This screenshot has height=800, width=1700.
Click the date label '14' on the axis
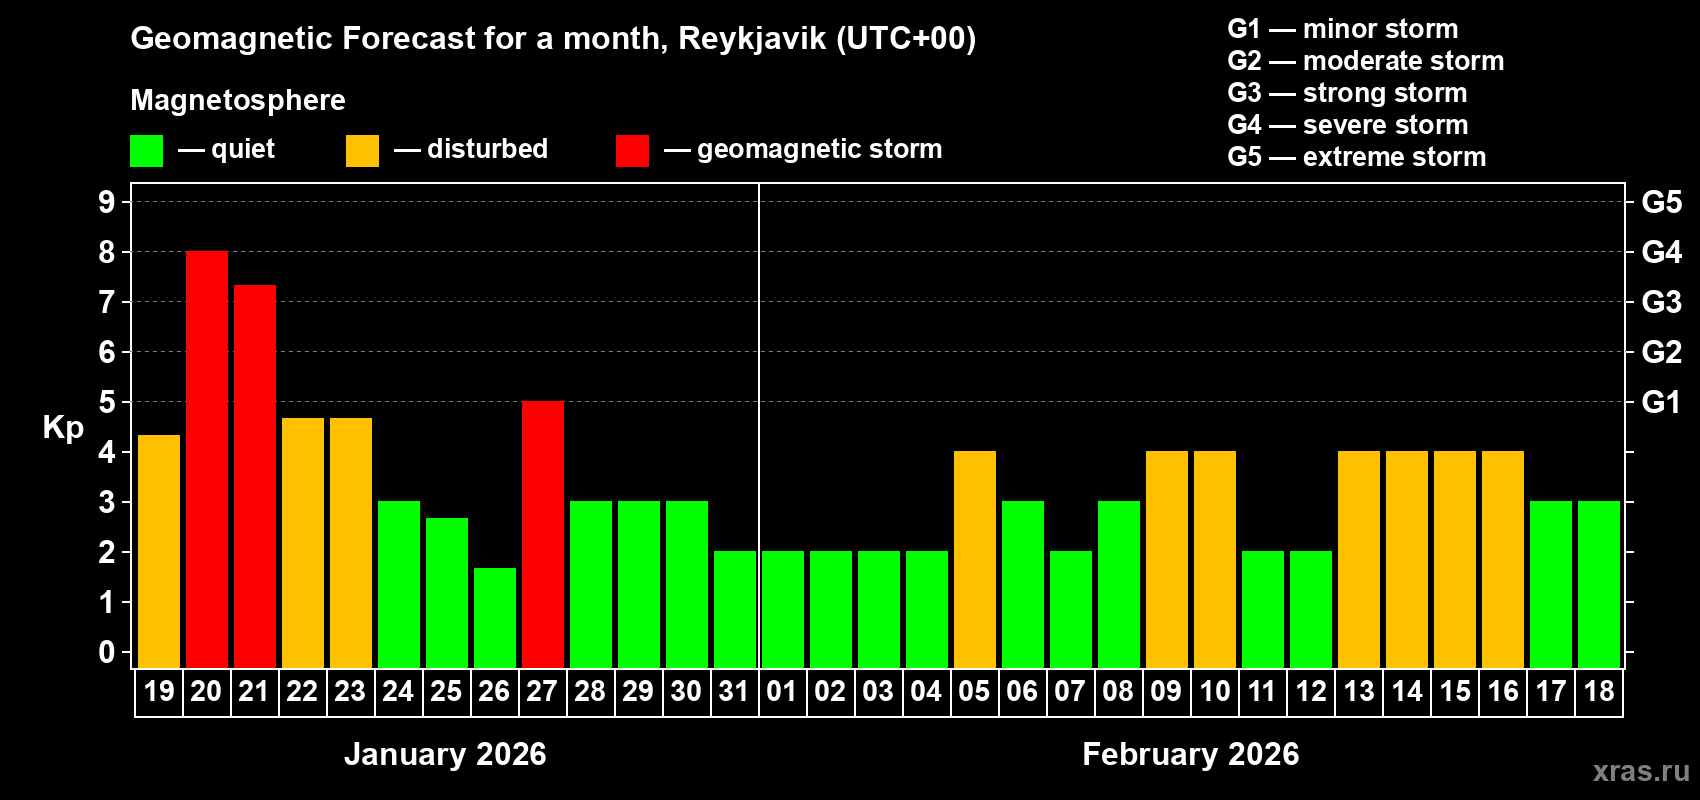(1407, 691)
